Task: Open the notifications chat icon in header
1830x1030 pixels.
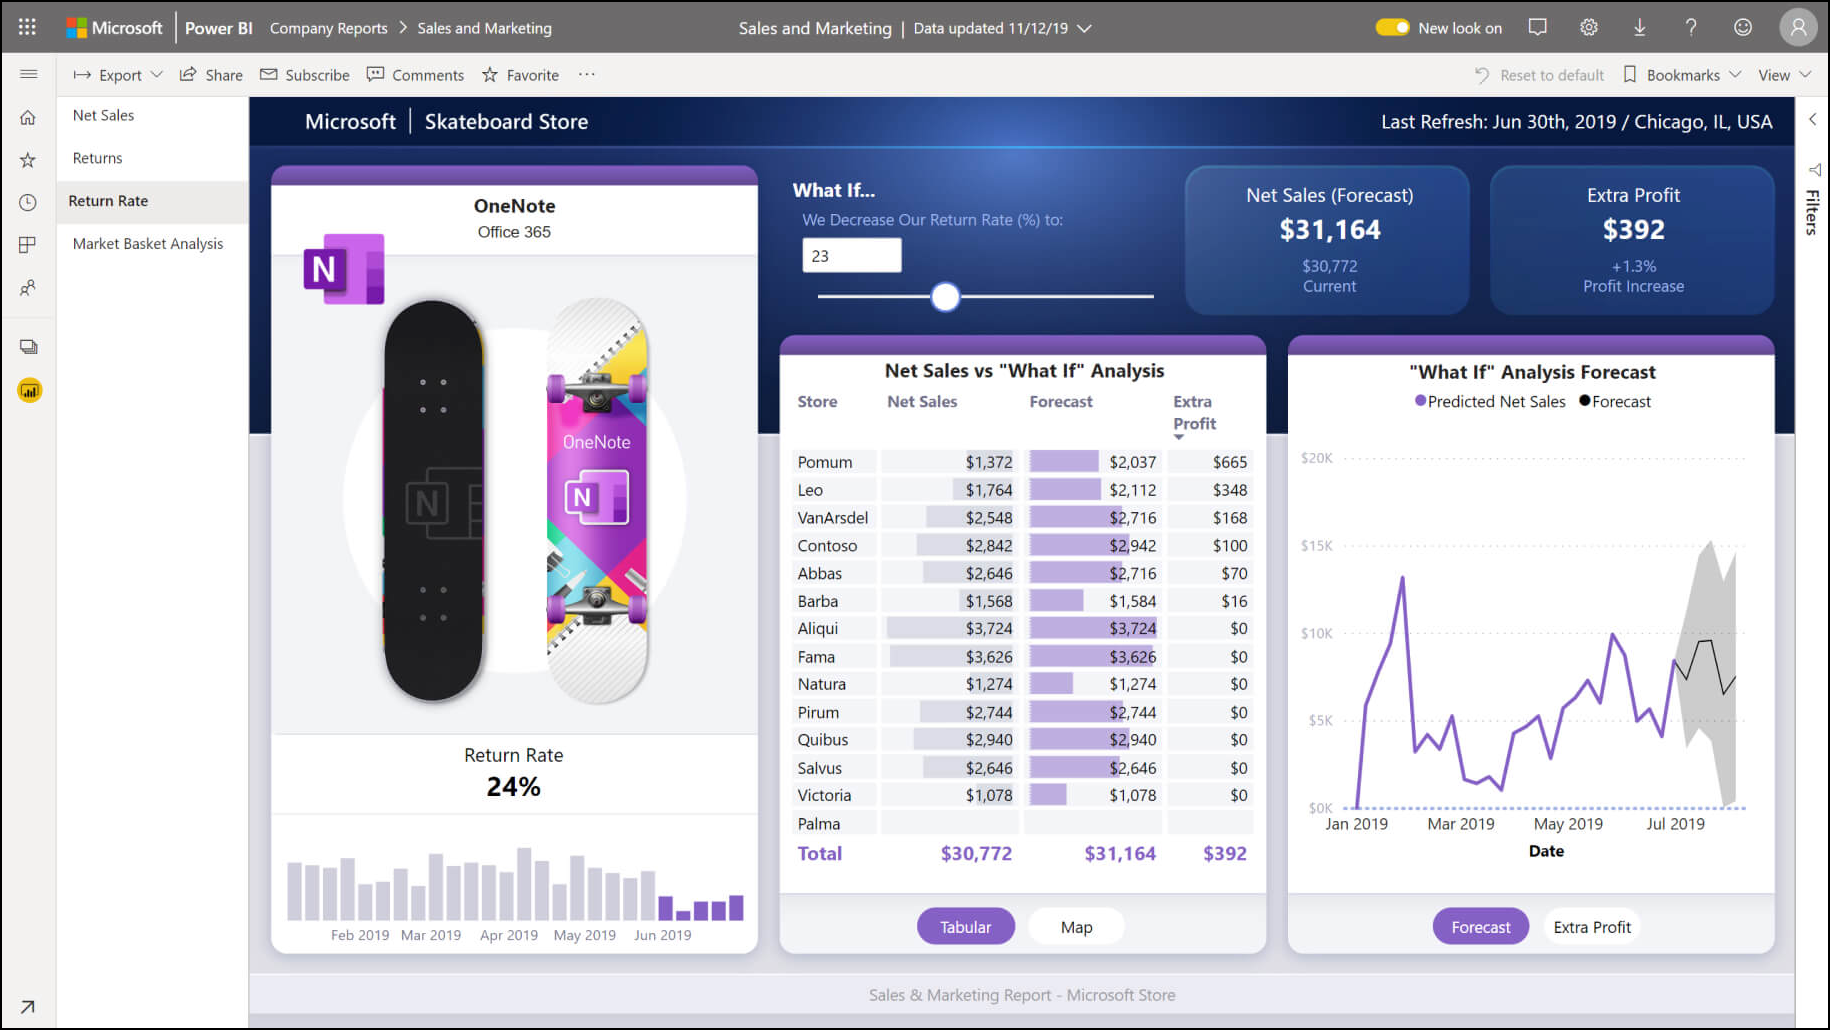Action: (x=1537, y=28)
